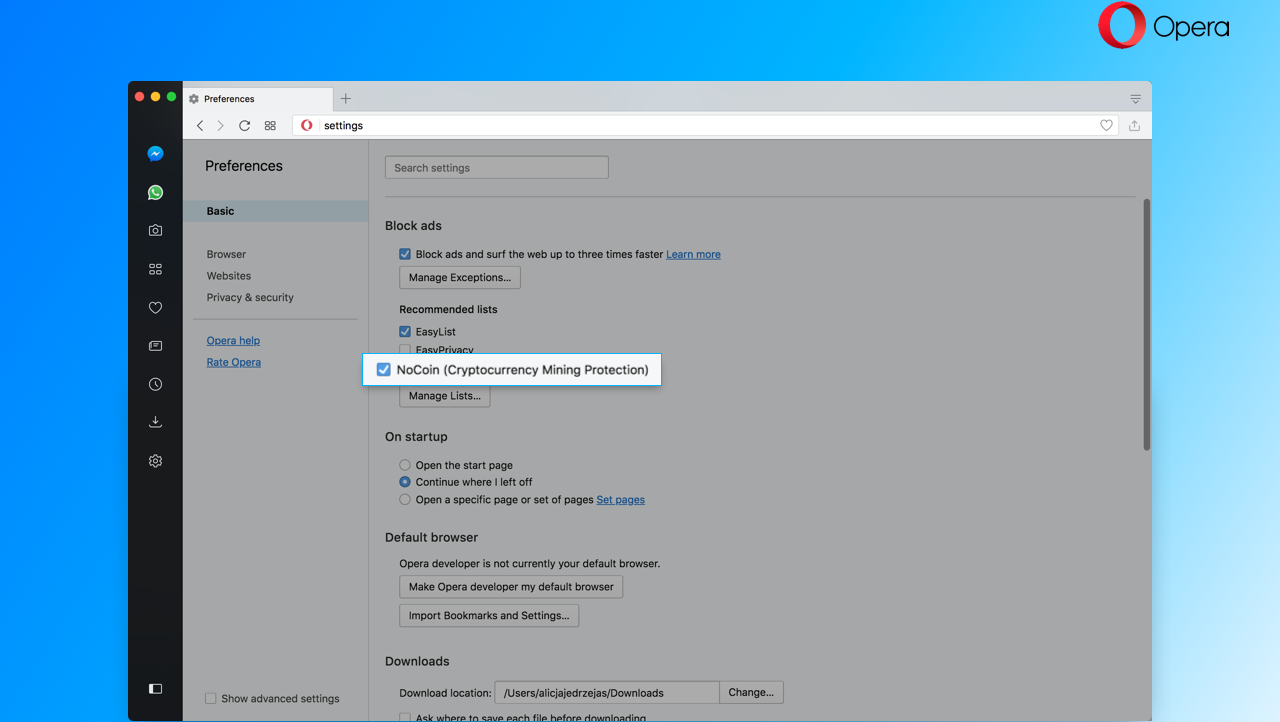Click the snapshot camera sidebar icon

tap(155, 230)
